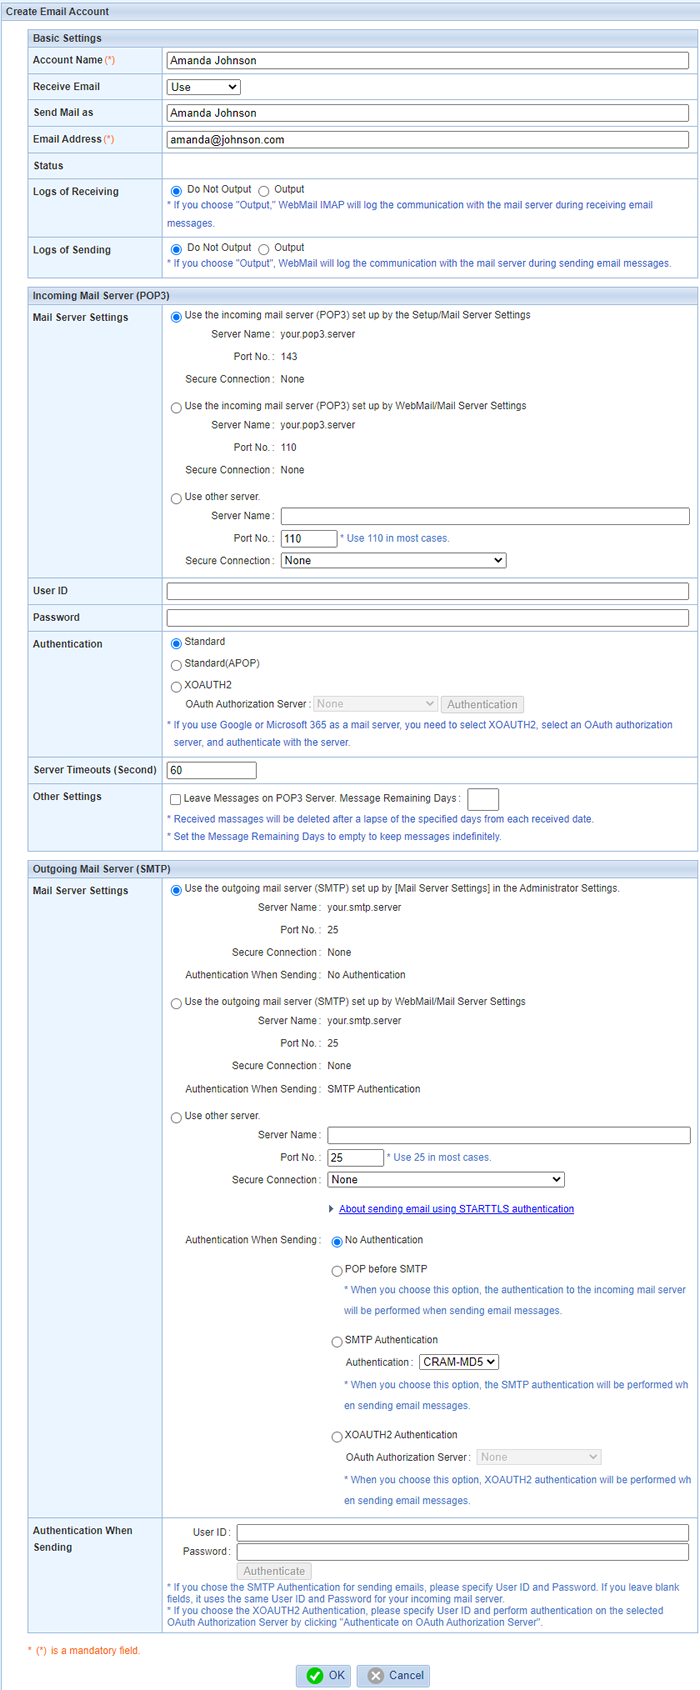Viewport: 700px width, 1690px height.
Task: Select Use other server for incoming mail
Action: coord(177,498)
